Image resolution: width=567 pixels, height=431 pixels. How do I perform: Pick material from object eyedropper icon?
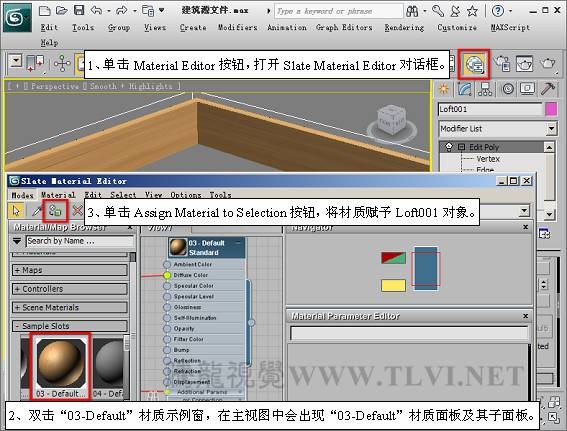[36, 210]
